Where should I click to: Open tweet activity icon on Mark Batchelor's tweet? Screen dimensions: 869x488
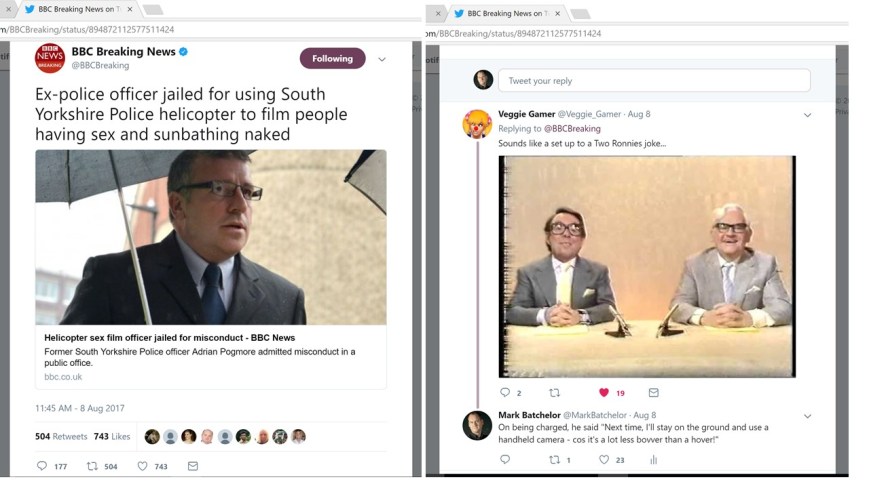[654, 460]
